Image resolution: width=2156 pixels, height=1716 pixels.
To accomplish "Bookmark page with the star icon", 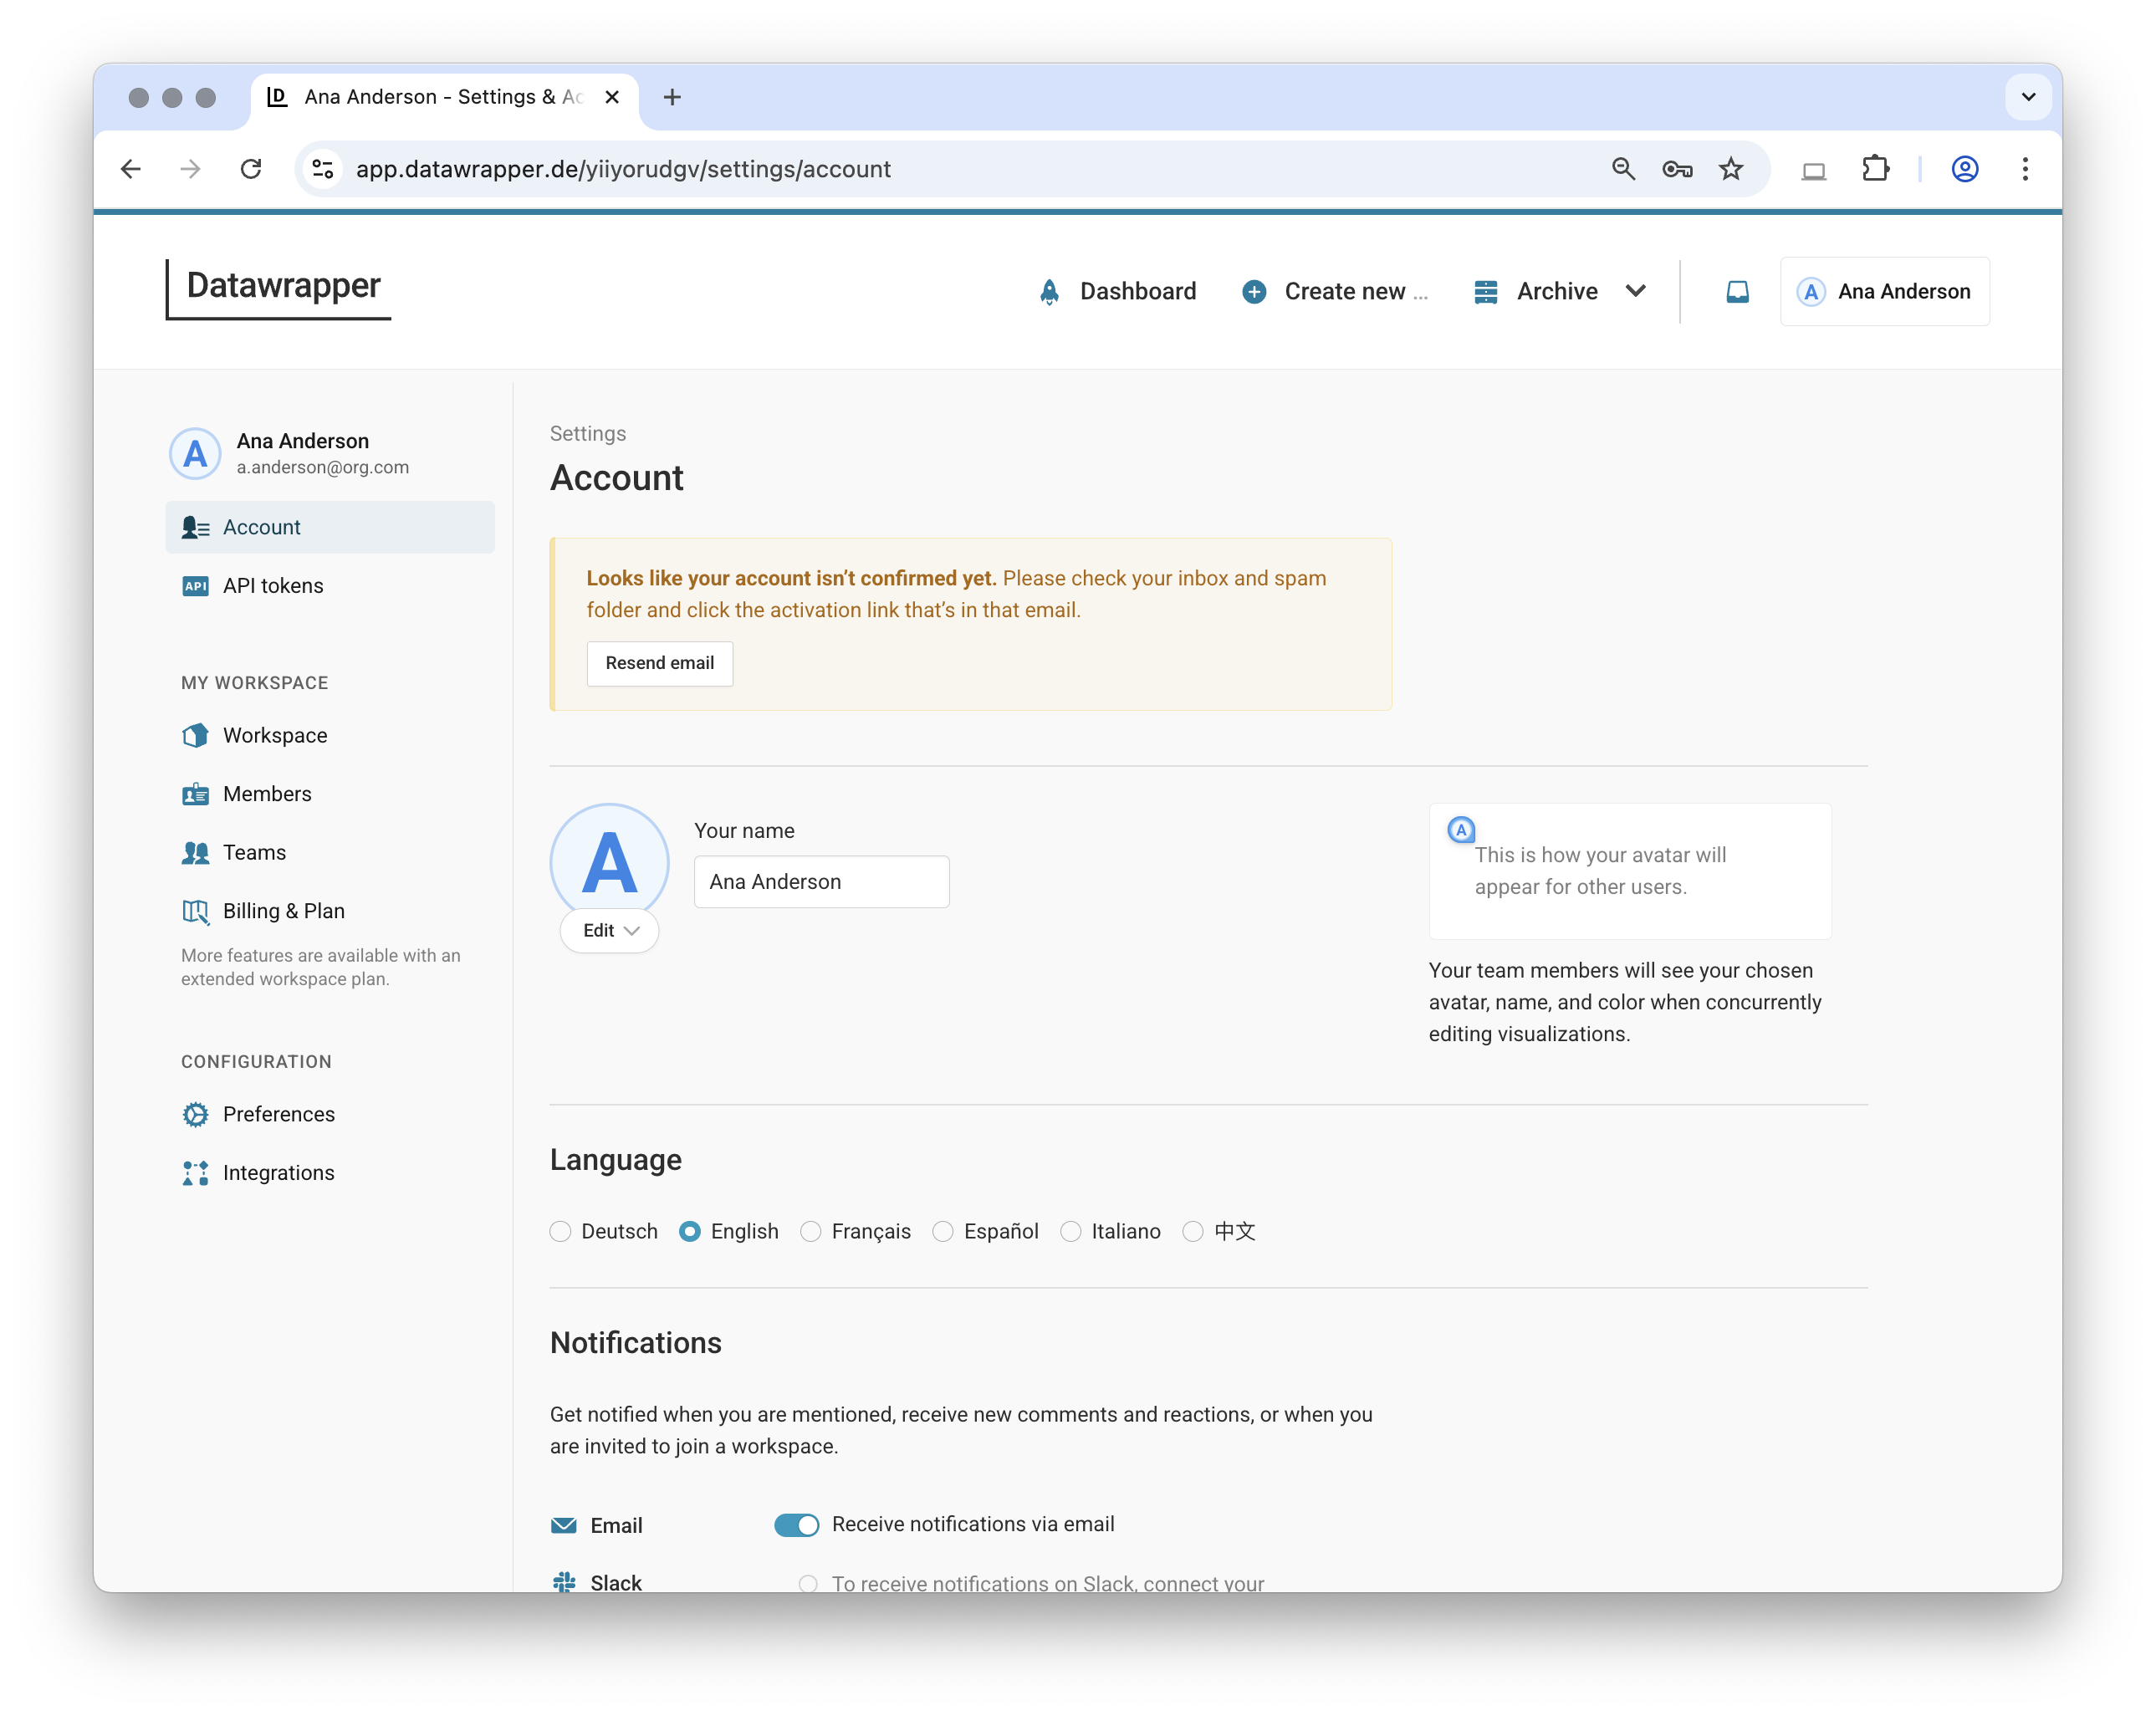I will [x=1731, y=169].
